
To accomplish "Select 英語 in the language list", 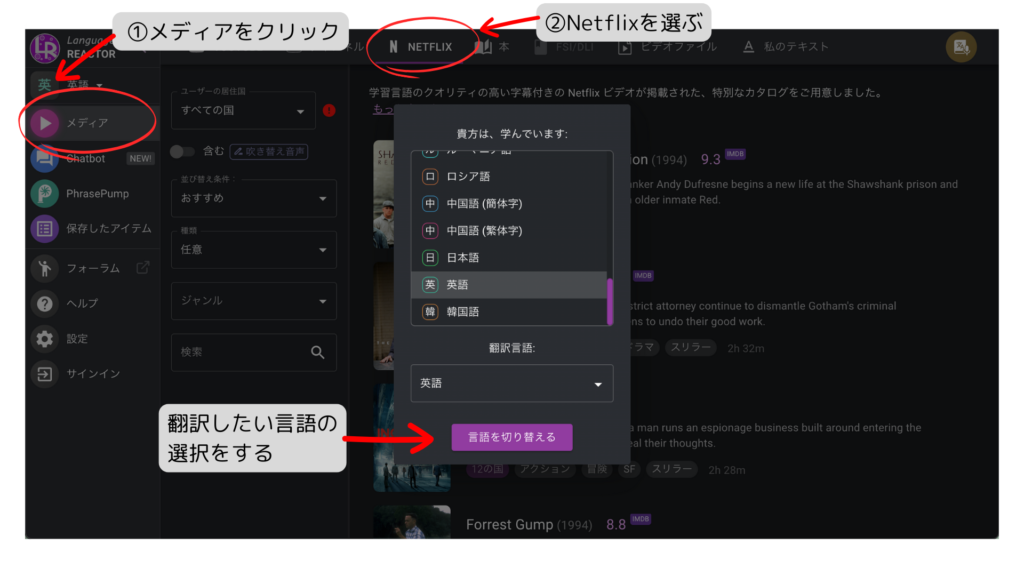I will click(x=509, y=285).
